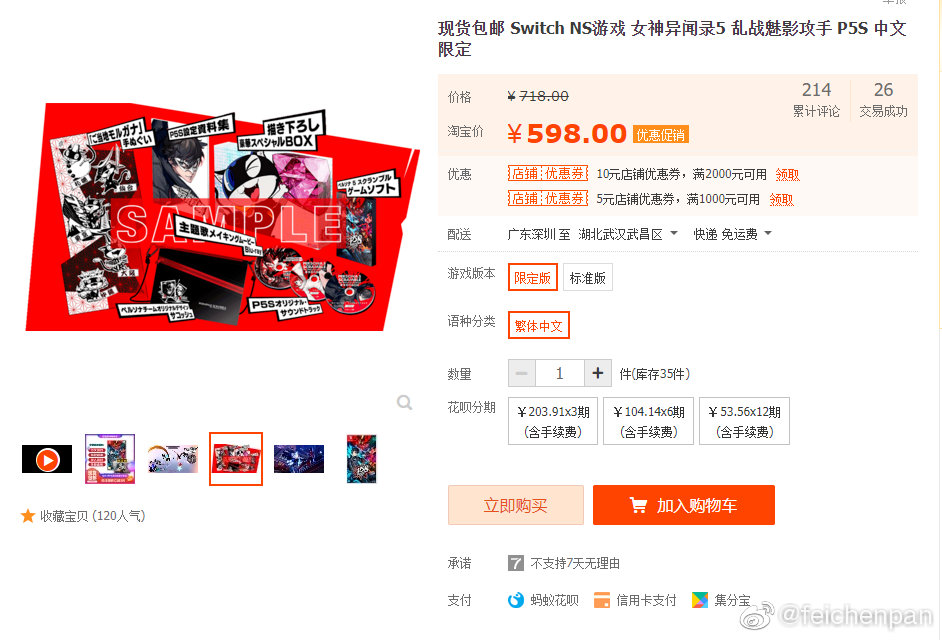Screen dimensions: 942x640
Task: Expand the 湖北武汉武昌区 delivery destination dropdown
Action: point(628,234)
